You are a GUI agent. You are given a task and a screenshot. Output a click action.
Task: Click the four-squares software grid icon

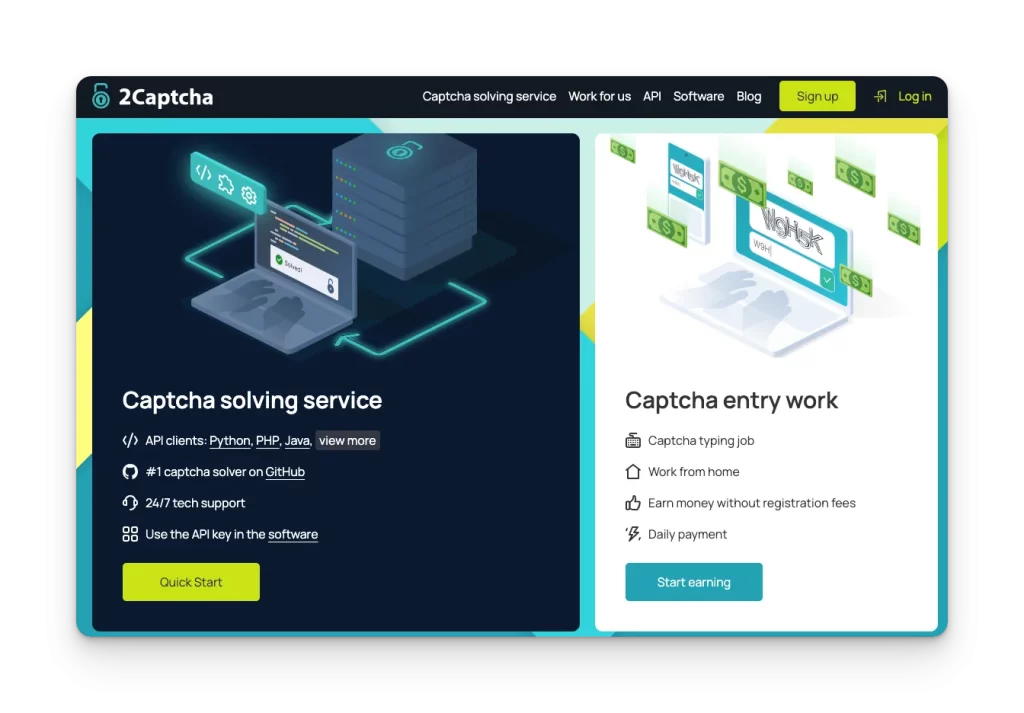pyautogui.click(x=130, y=534)
